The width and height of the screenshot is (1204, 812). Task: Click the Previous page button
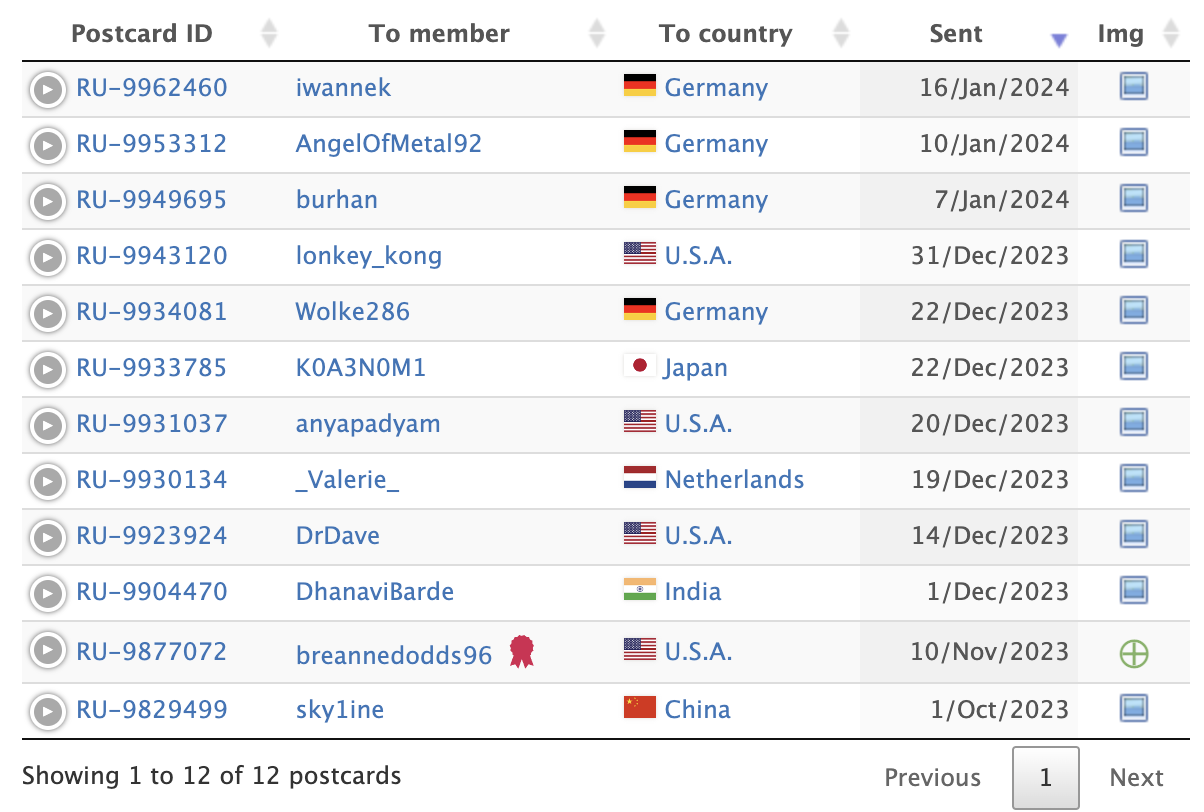pyautogui.click(x=932, y=777)
